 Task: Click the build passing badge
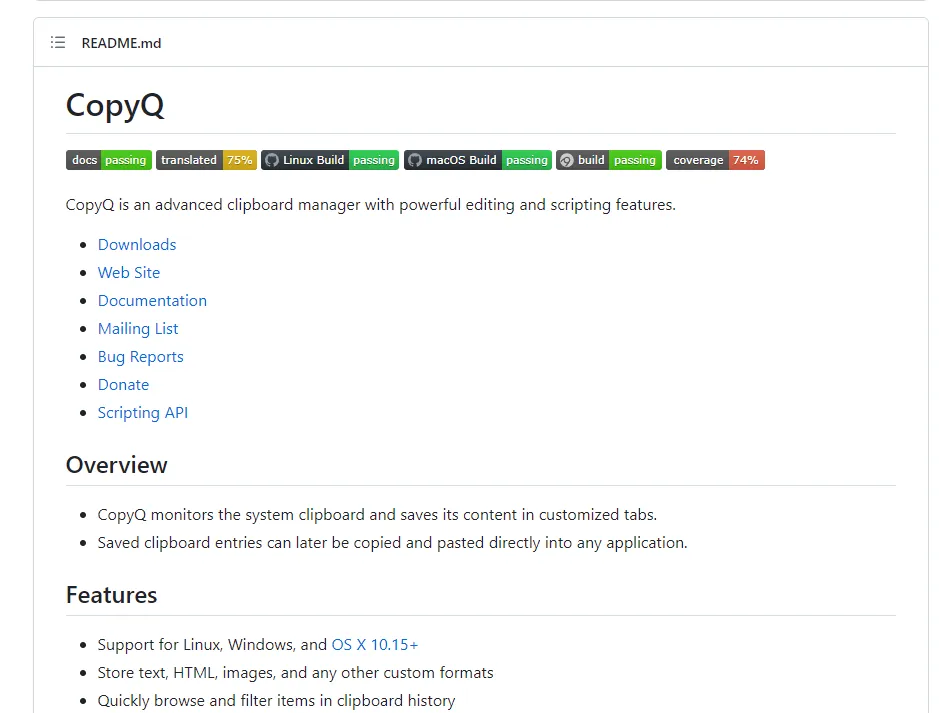point(608,160)
